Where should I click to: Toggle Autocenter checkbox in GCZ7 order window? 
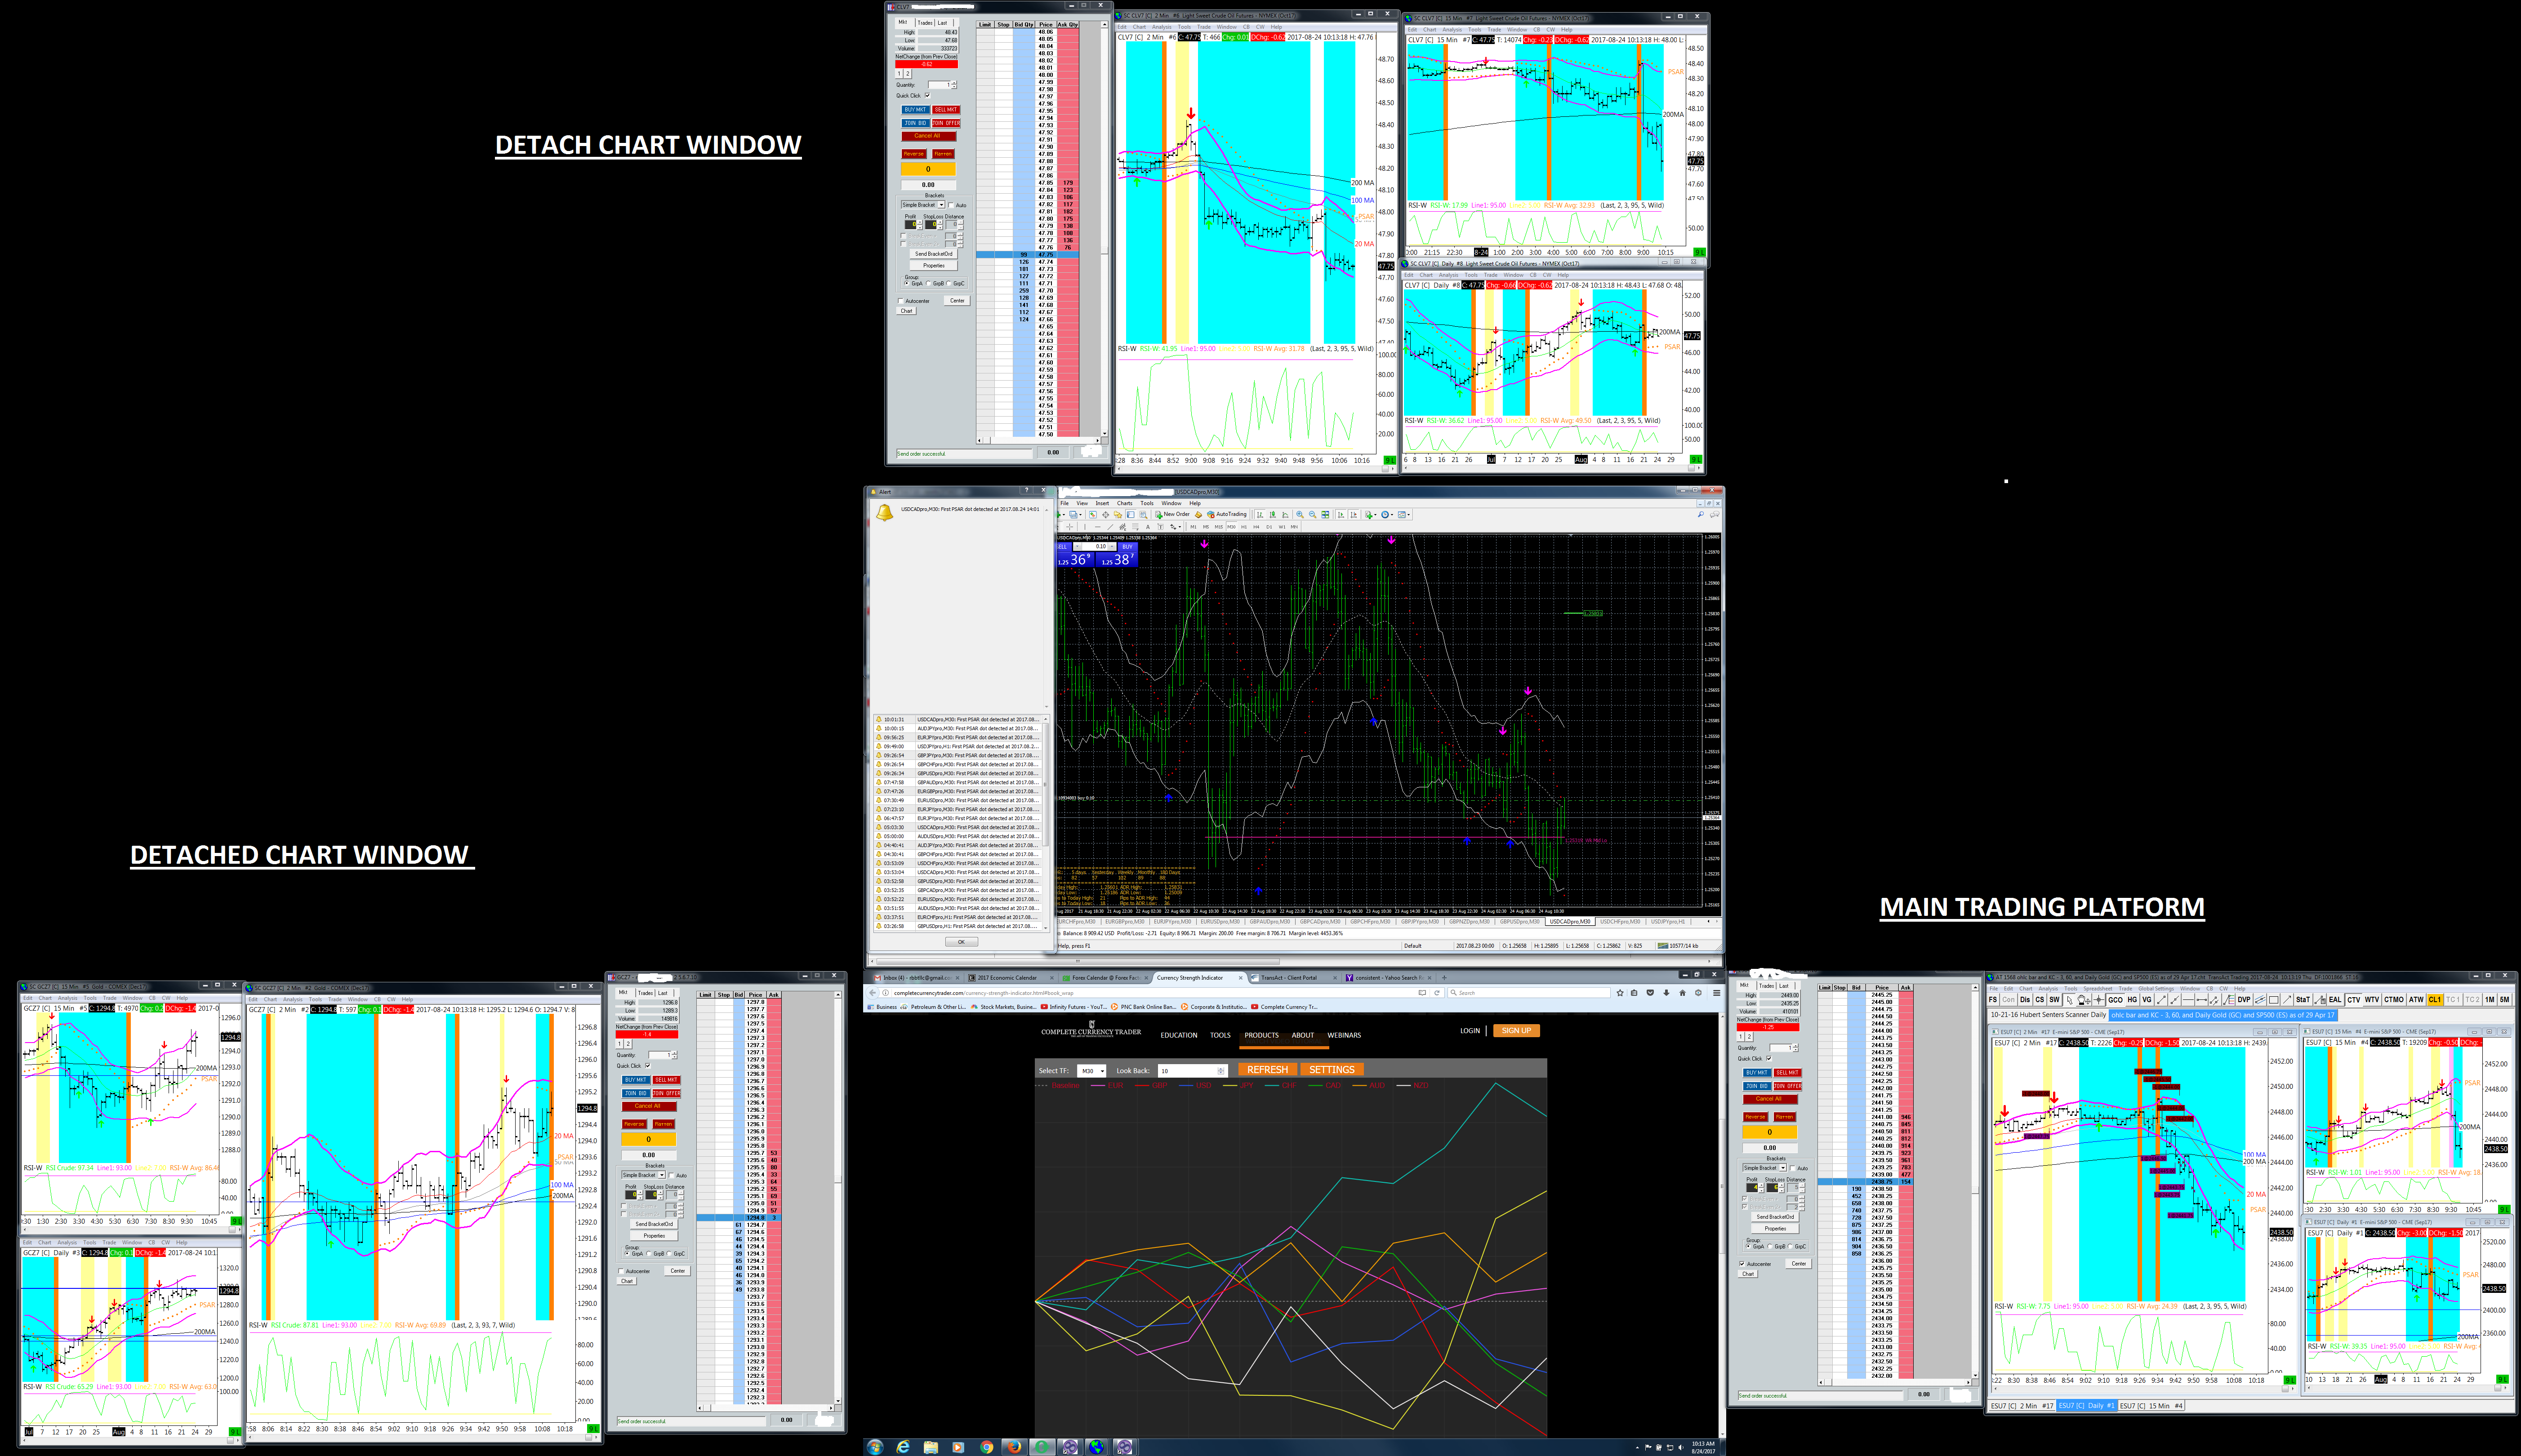(621, 1271)
